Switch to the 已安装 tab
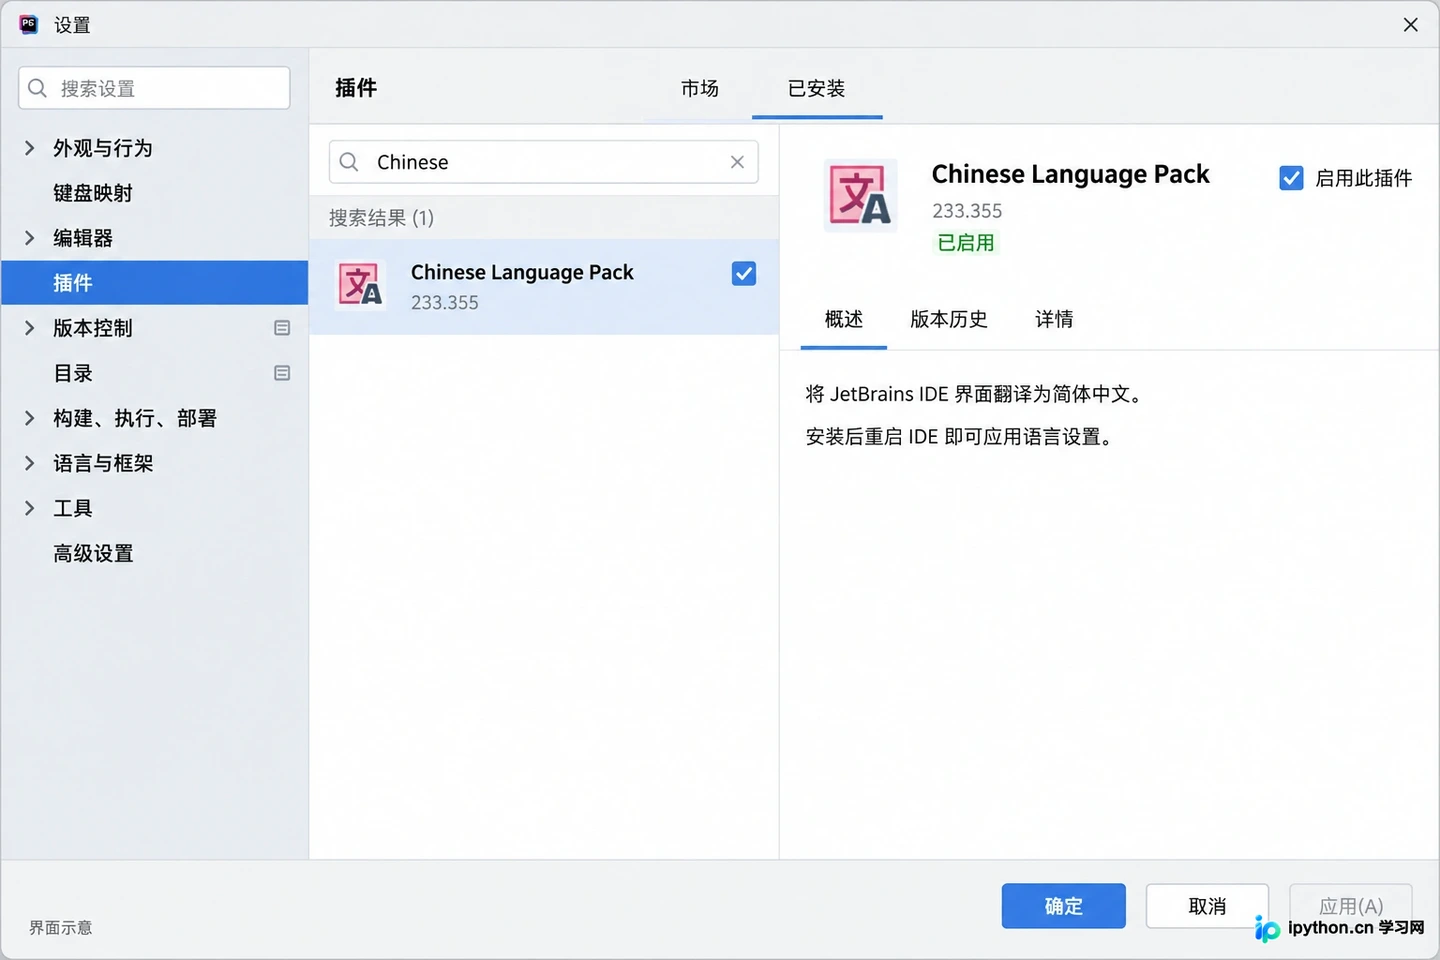This screenshot has height=960, width=1440. tap(817, 88)
